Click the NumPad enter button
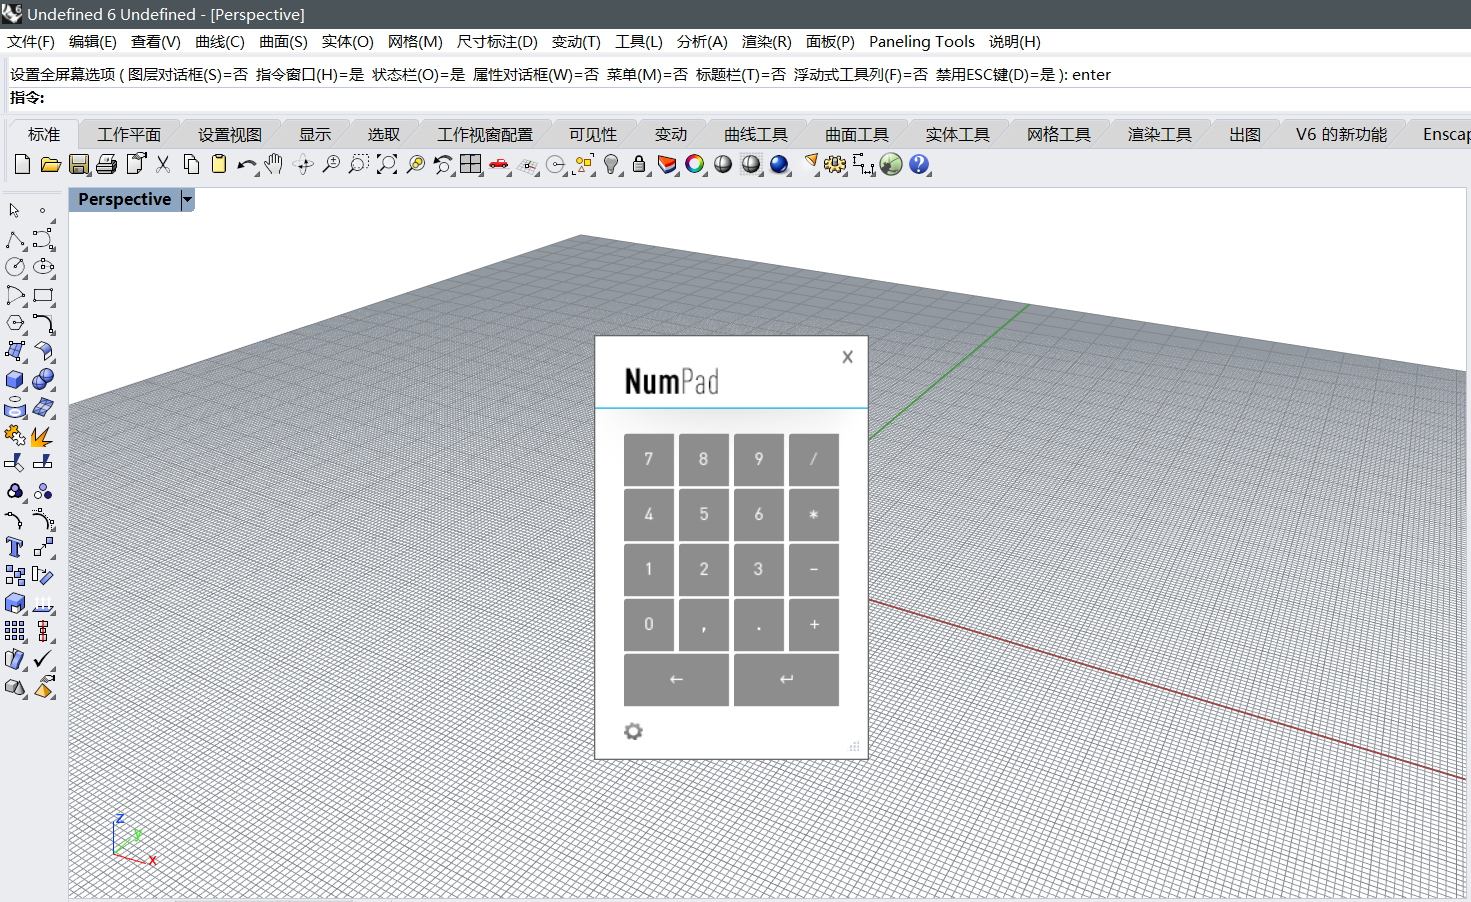Image resolution: width=1471 pixels, height=902 pixels. pos(787,679)
